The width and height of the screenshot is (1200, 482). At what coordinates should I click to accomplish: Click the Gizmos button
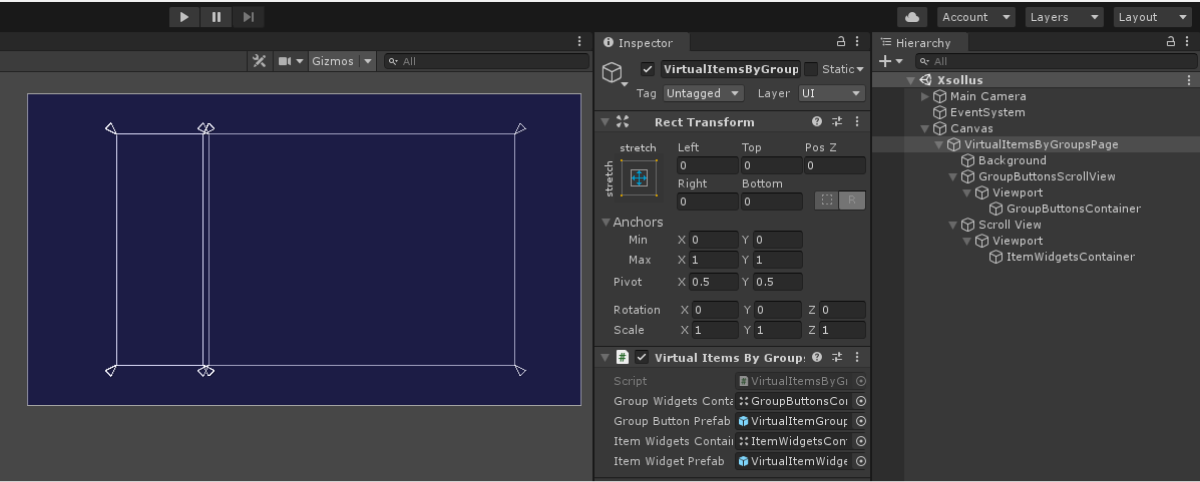332,61
